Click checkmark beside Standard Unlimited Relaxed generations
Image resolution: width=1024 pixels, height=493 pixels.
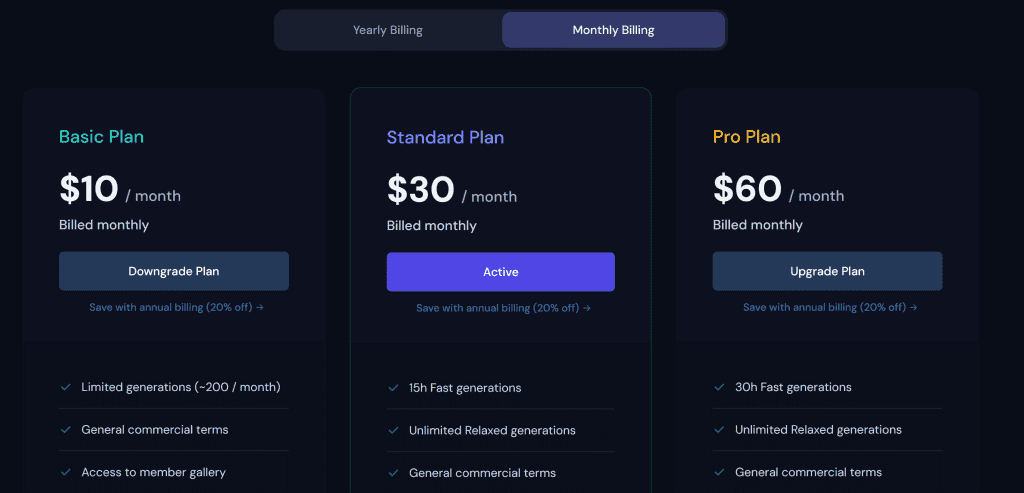coord(393,431)
